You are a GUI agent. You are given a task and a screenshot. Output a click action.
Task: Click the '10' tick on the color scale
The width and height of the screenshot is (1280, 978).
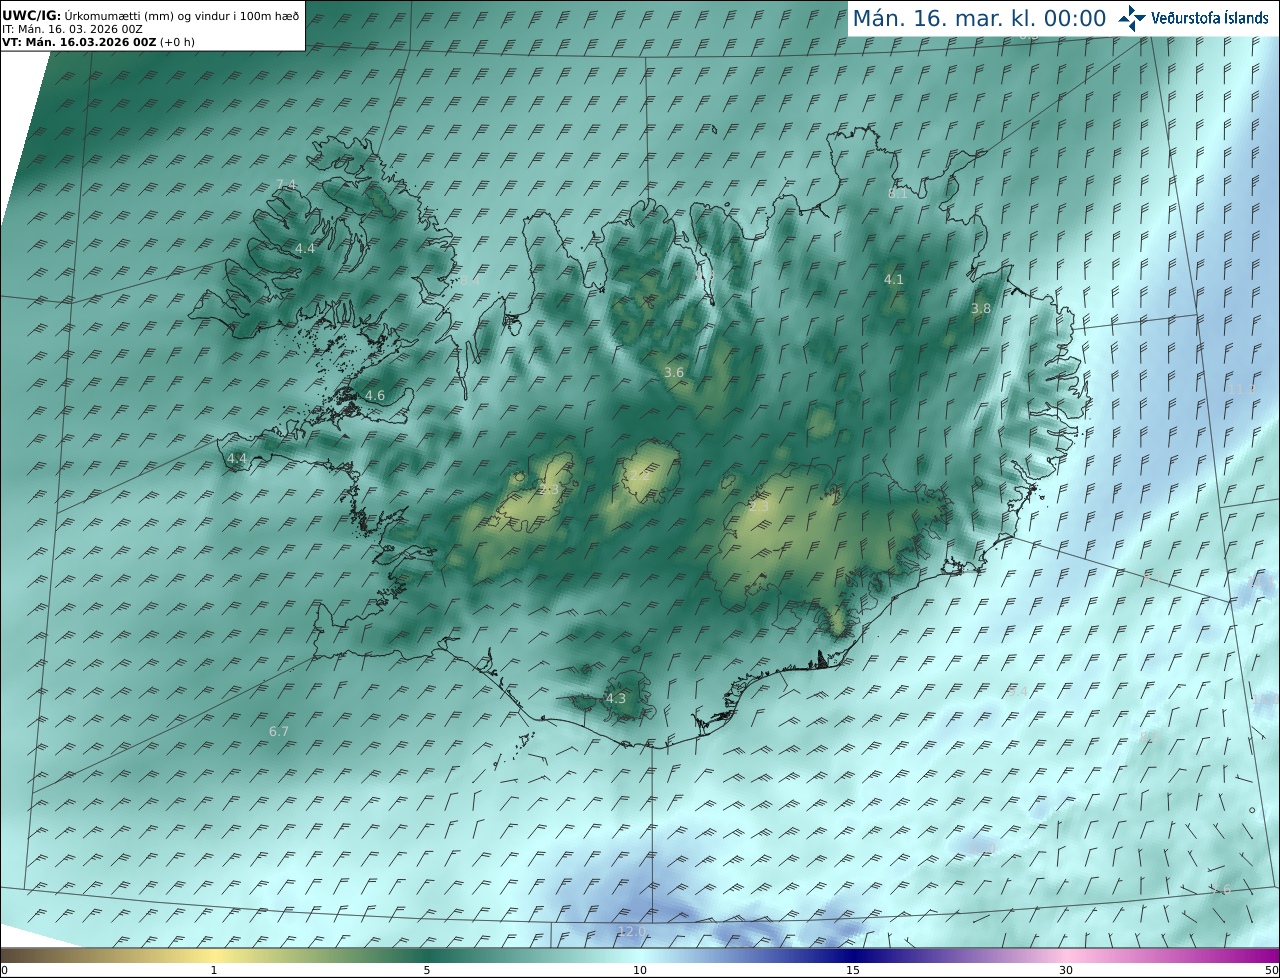[x=640, y=971]
